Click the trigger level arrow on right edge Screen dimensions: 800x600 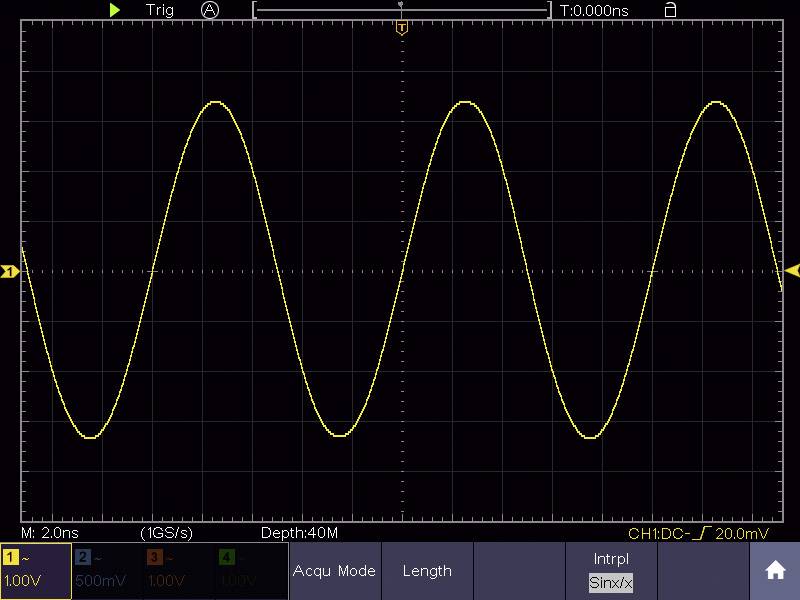791,268
